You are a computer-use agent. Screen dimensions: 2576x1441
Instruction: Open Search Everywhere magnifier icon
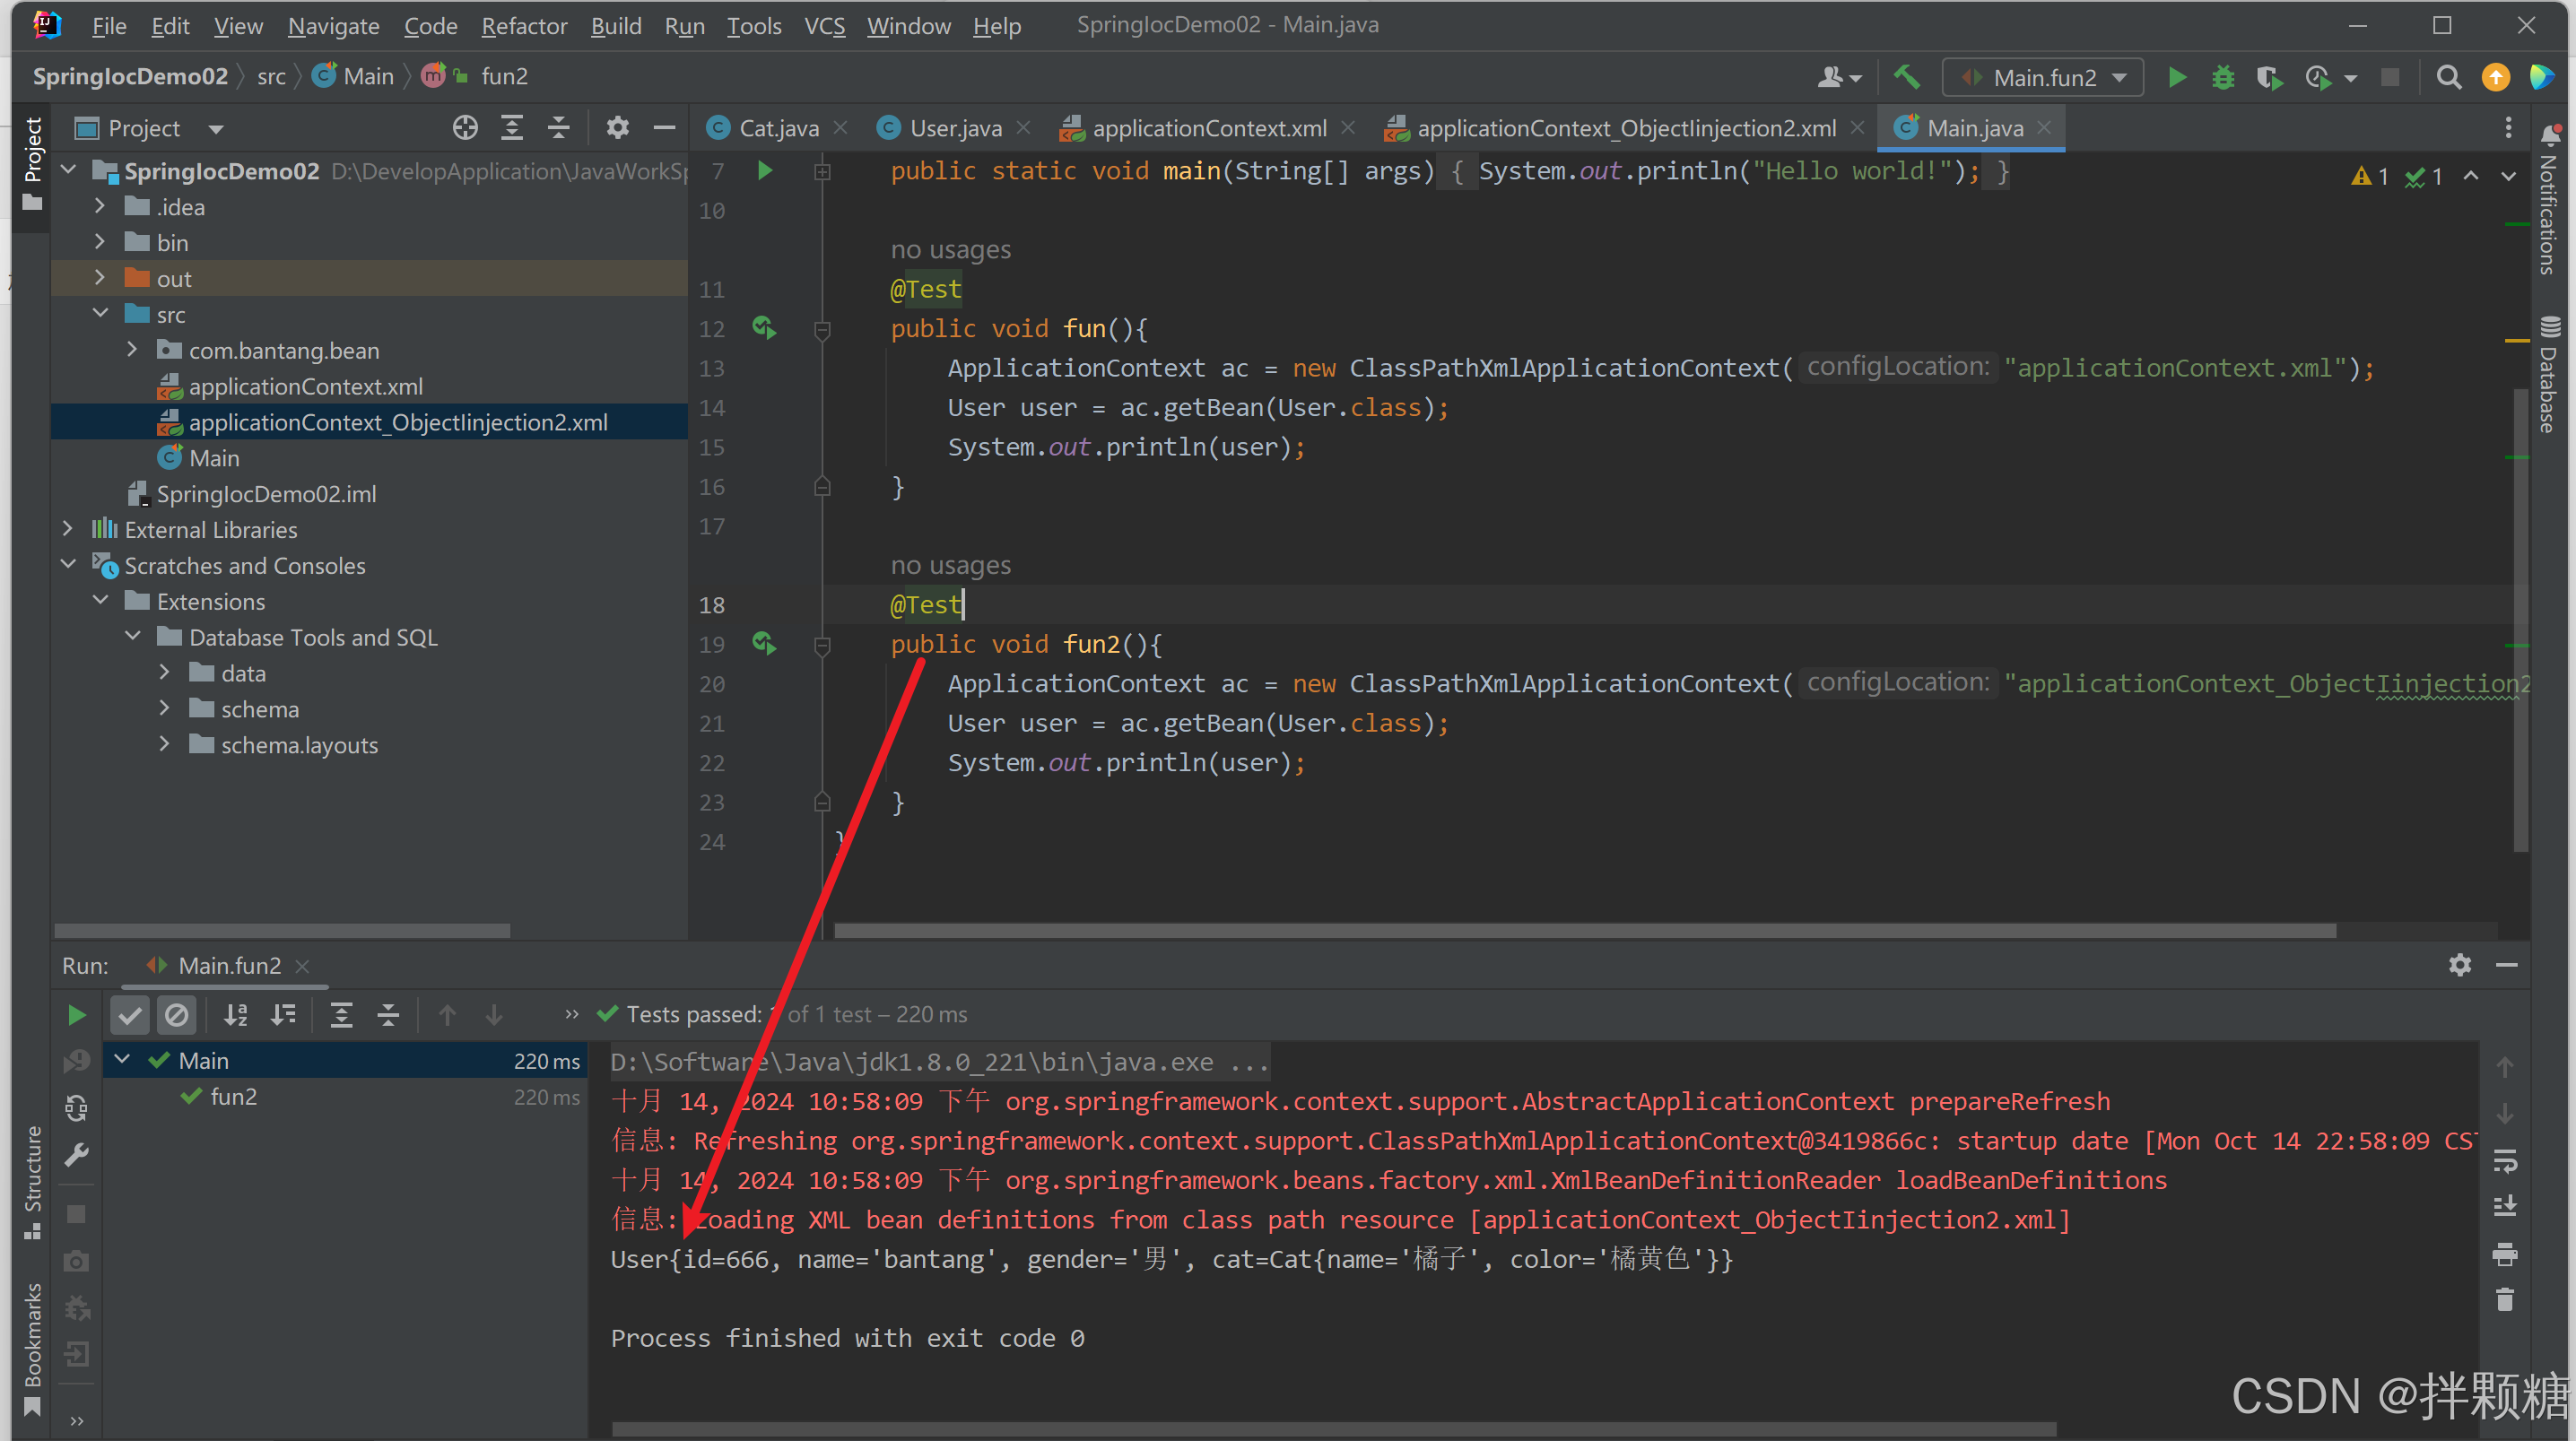click(2448, 77)
